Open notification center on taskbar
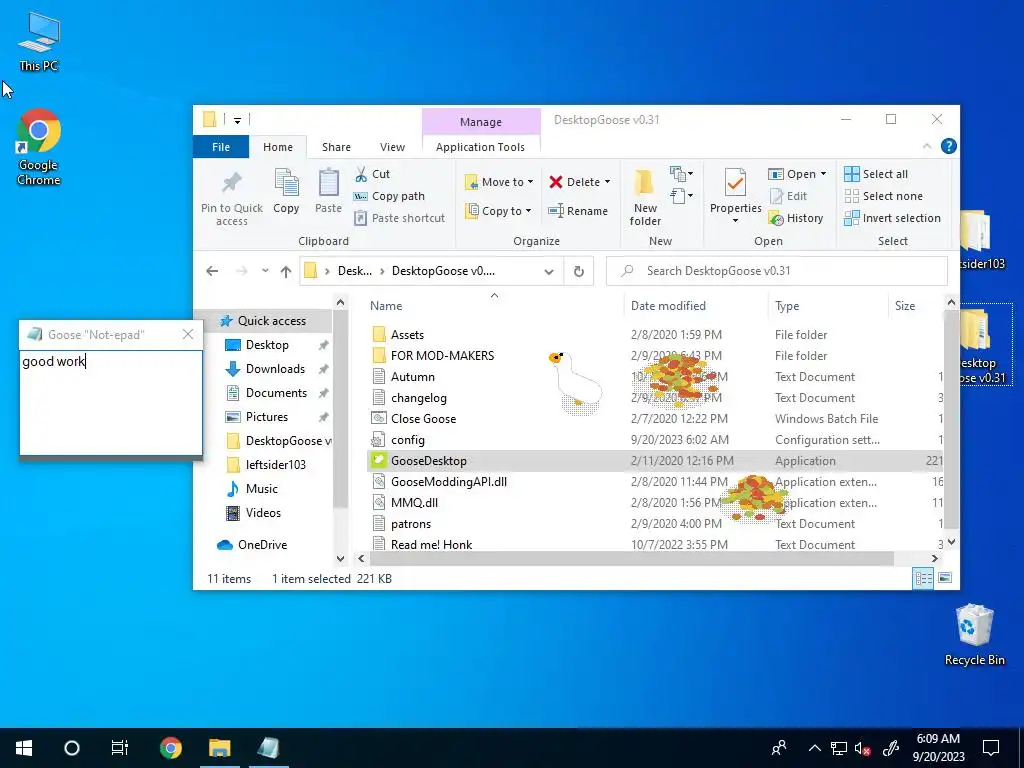 pos(991,748)
